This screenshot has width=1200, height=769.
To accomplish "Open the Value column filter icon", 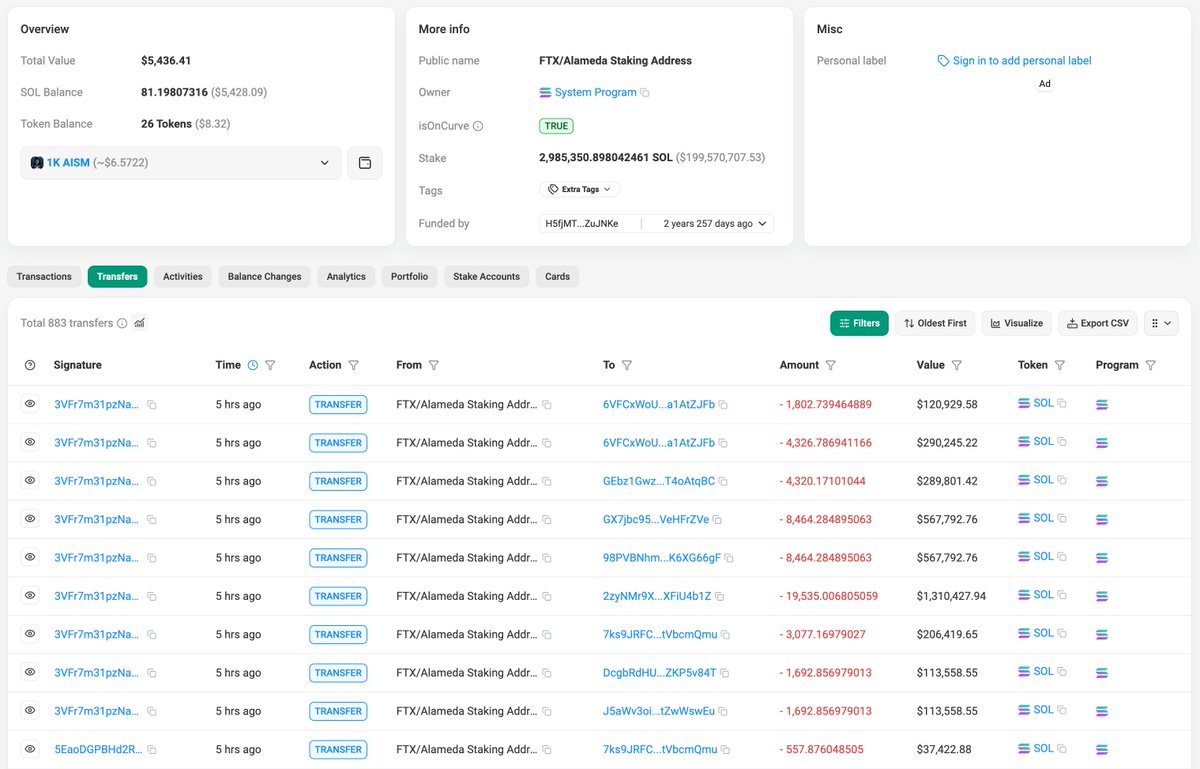I will 957,365.
